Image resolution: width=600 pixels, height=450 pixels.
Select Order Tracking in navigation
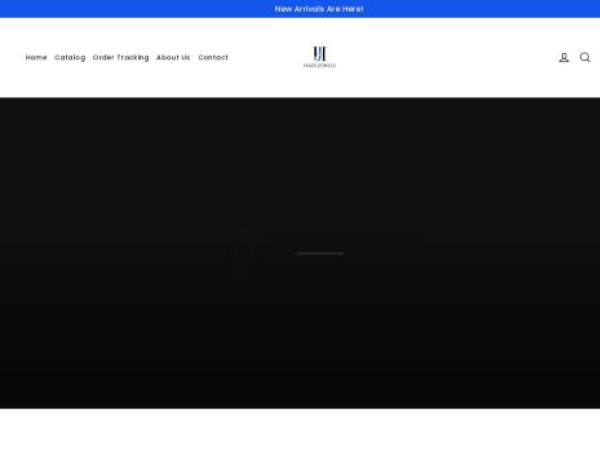[x=121, y=58]
